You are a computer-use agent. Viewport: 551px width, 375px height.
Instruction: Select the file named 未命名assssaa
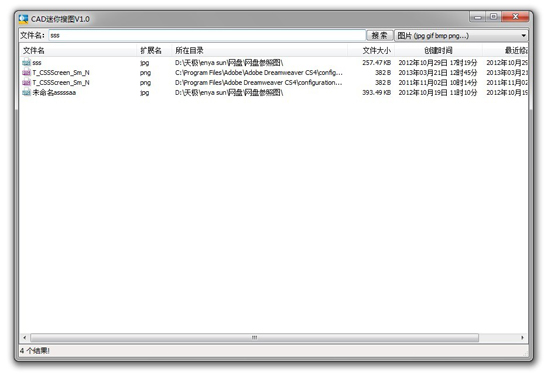click(x=54, y=92)
